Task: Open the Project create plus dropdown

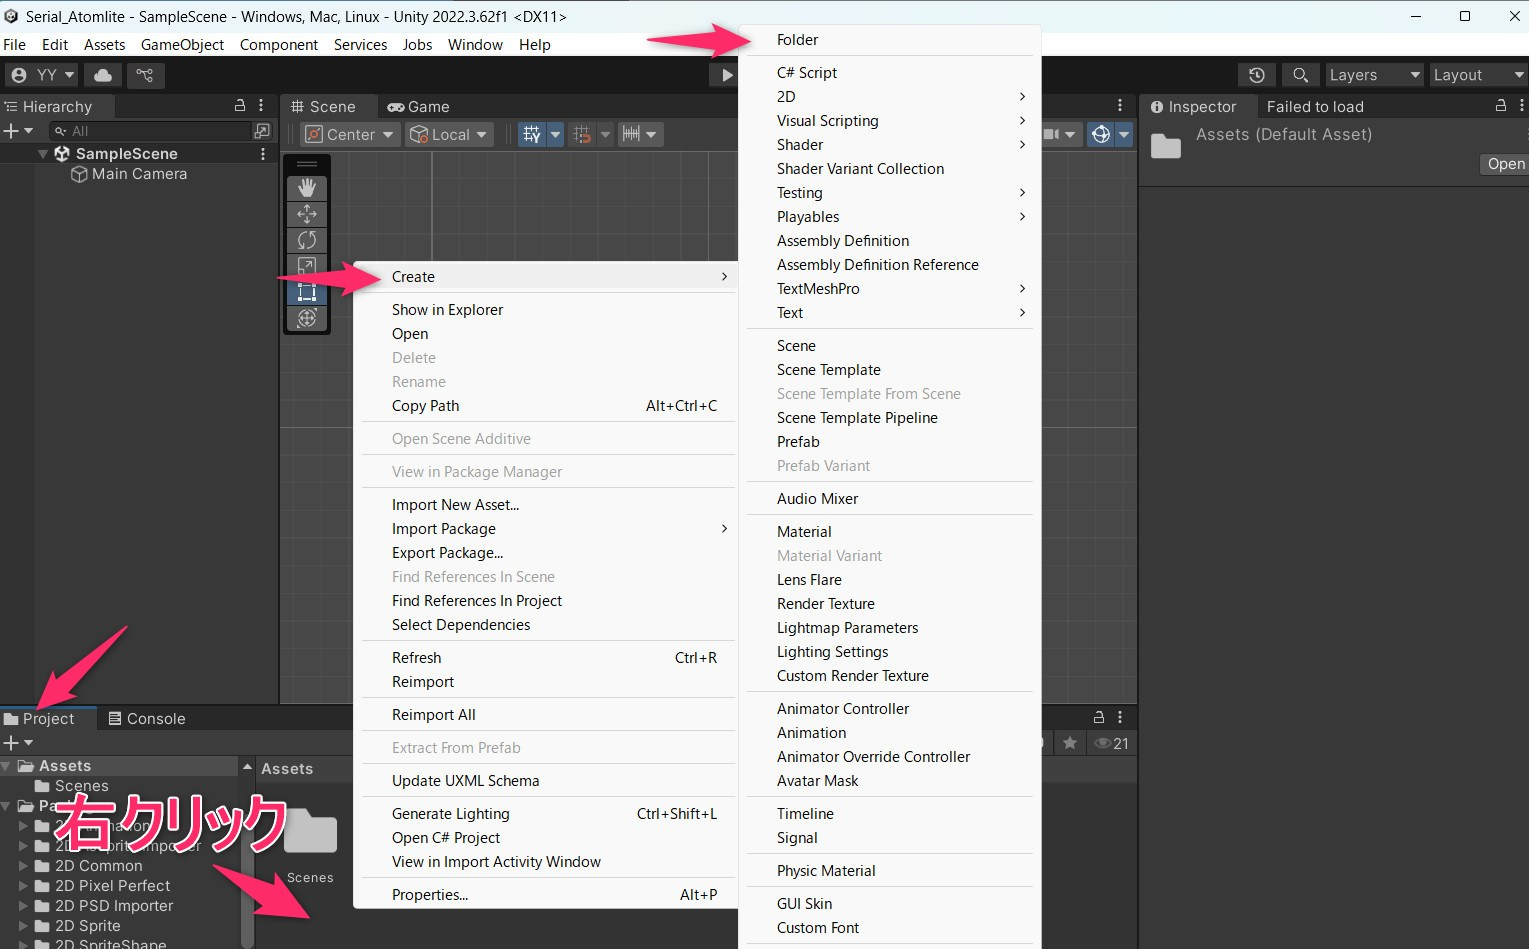Action: [18, 743]
